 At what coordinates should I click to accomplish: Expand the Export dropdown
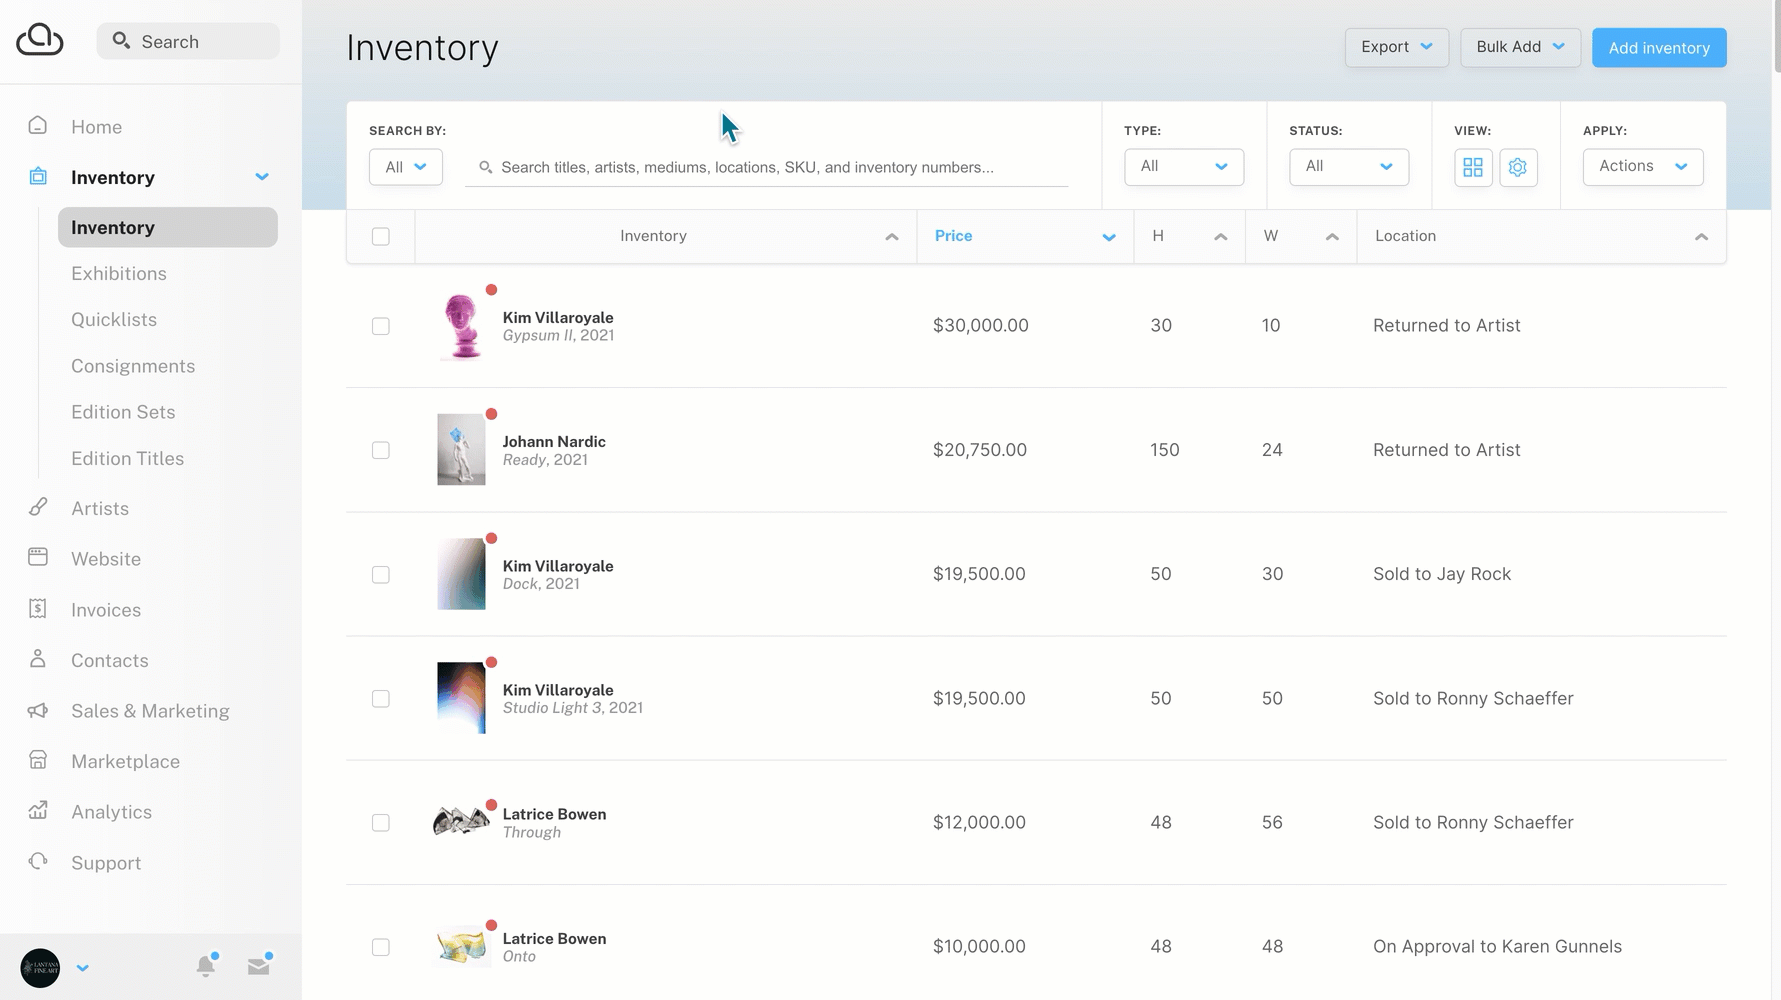(x=1396, y=47)
